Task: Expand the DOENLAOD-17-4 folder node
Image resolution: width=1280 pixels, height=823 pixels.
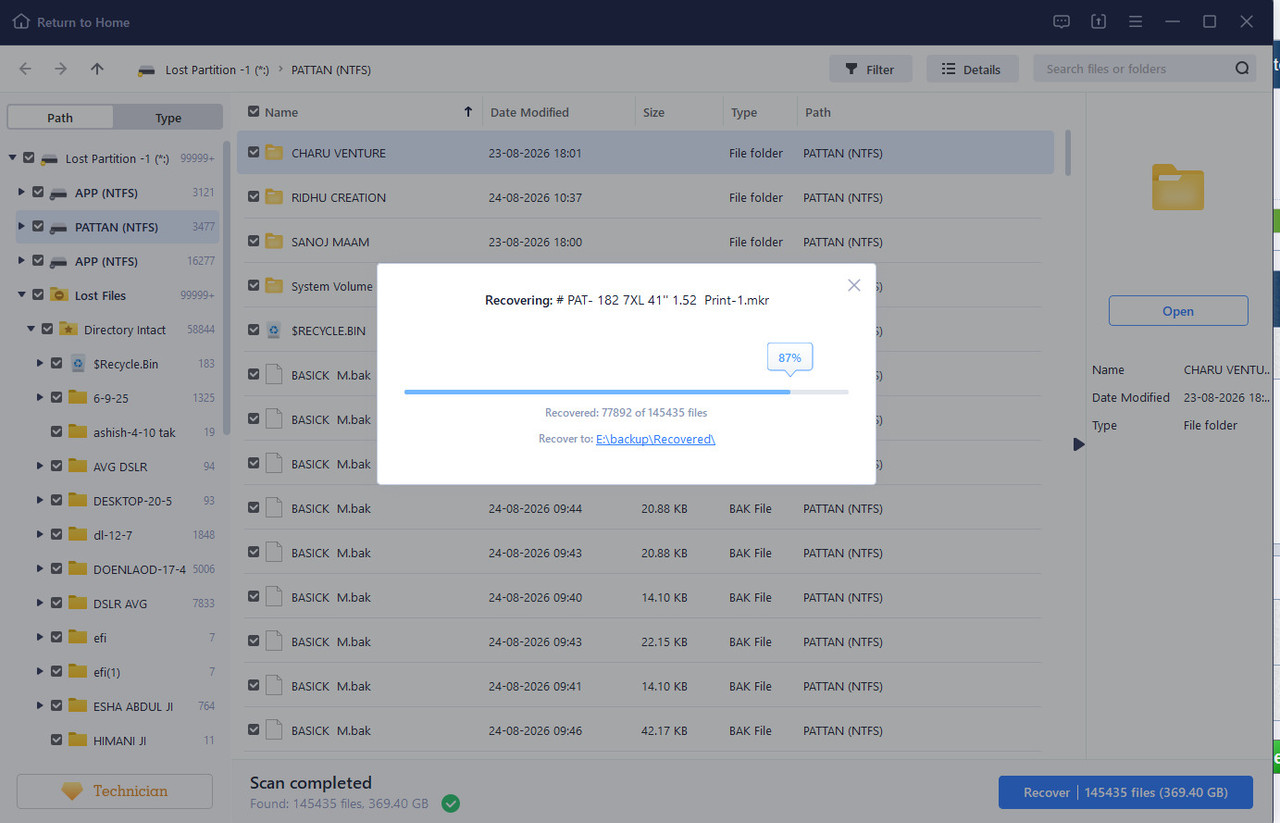Action: click(x=40, y=569)
